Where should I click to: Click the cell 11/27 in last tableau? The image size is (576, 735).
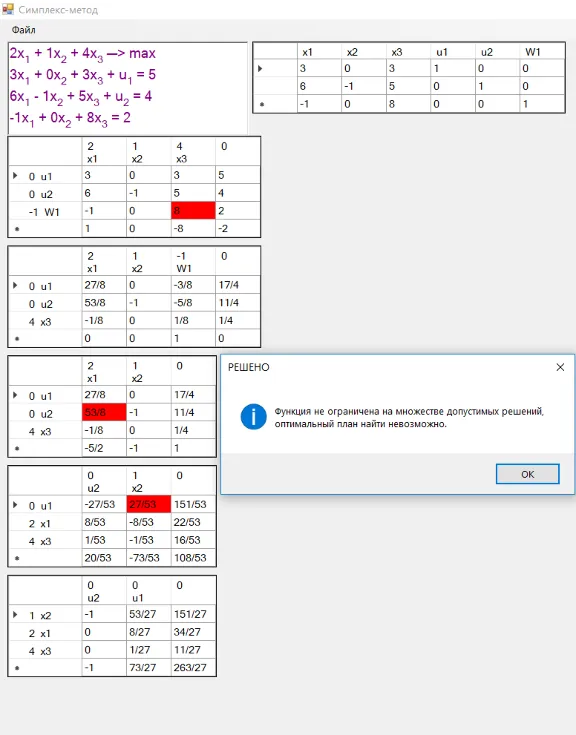pyautogui.click(x=193, y=650)
